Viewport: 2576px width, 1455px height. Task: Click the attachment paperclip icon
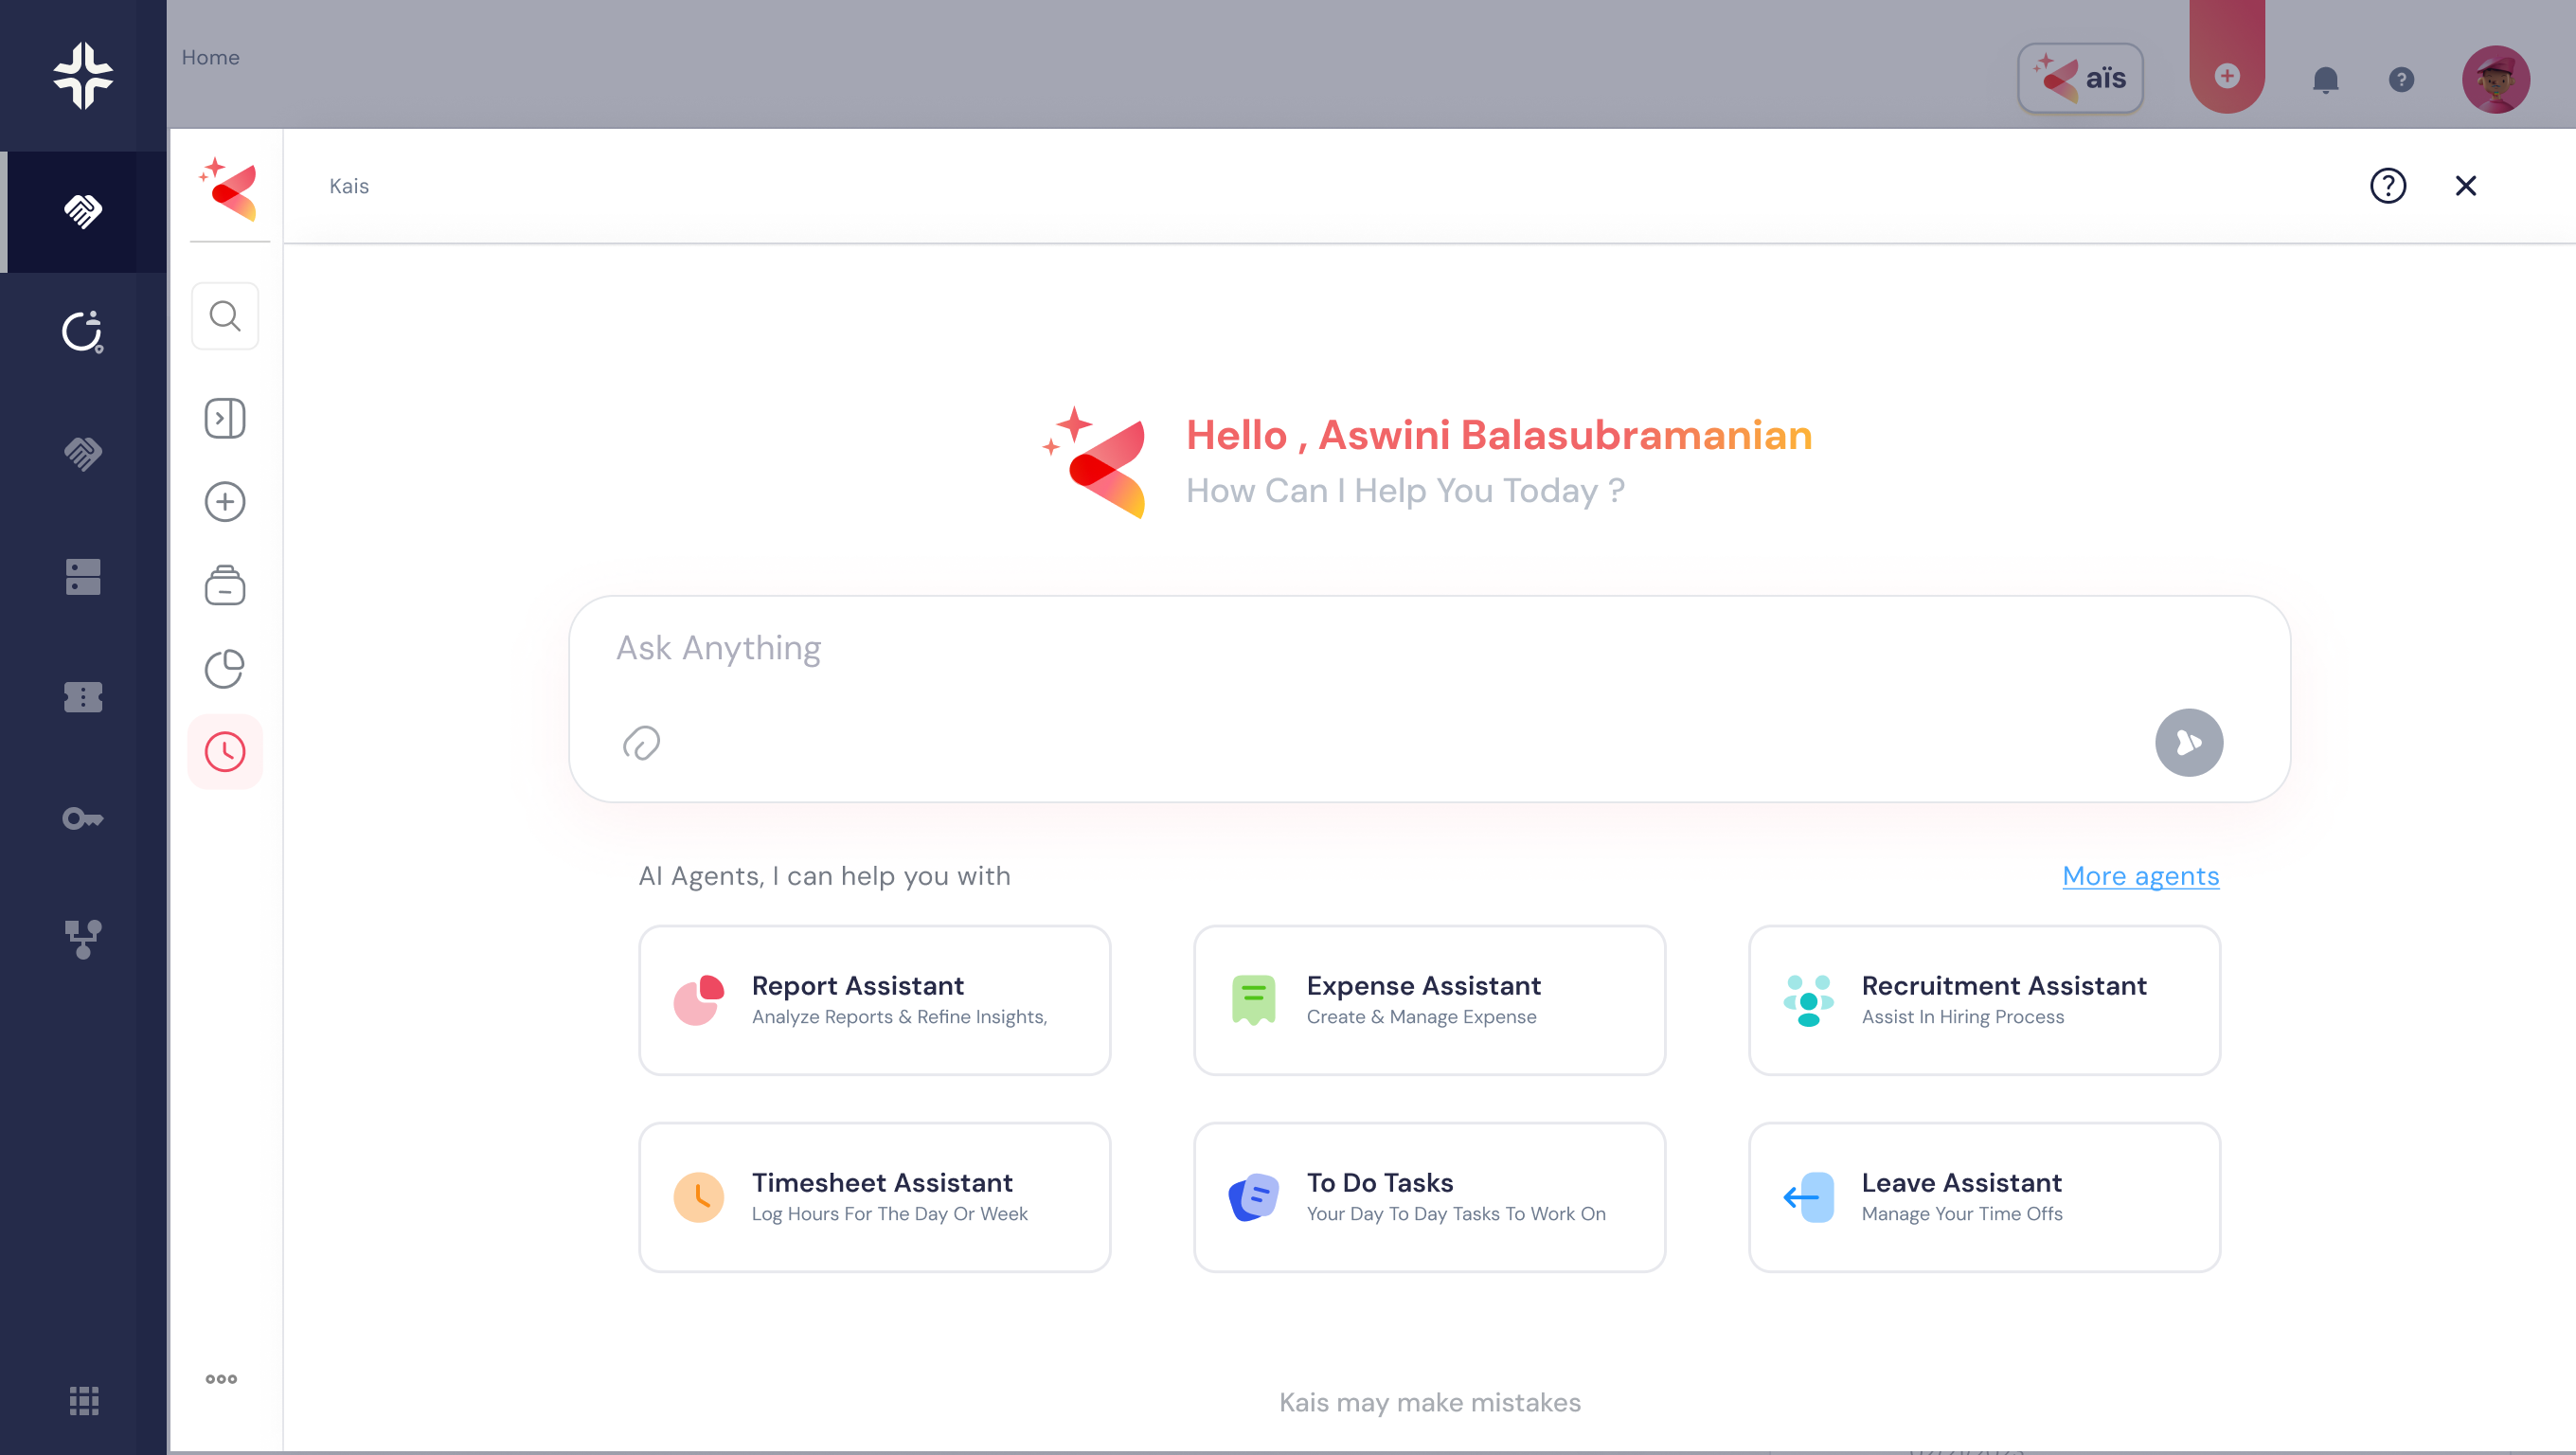pyautogui.click(x=641, y=743)
